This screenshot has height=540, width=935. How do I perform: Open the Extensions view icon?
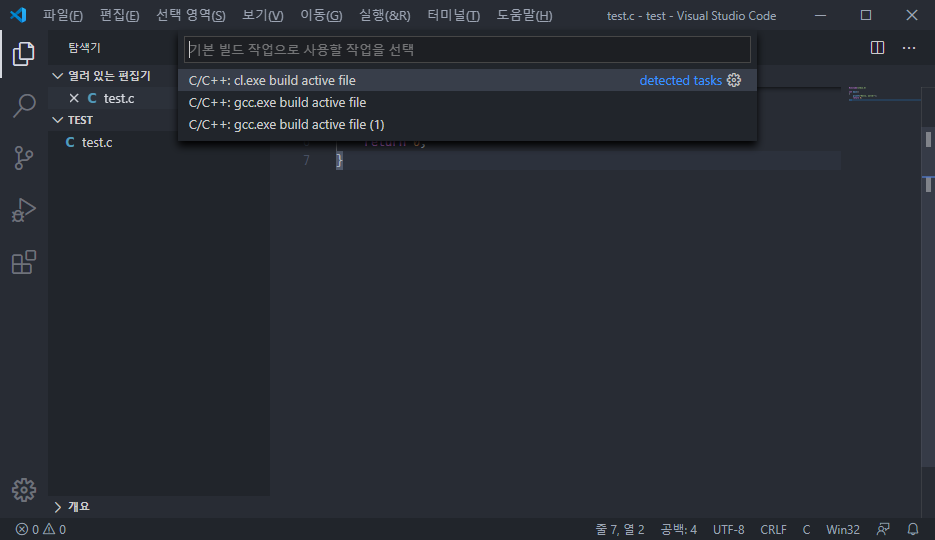coord(23,262)
